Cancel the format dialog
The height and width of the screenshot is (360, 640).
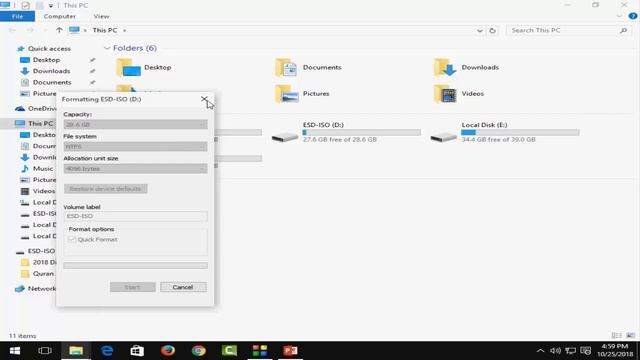click(183, 287)
